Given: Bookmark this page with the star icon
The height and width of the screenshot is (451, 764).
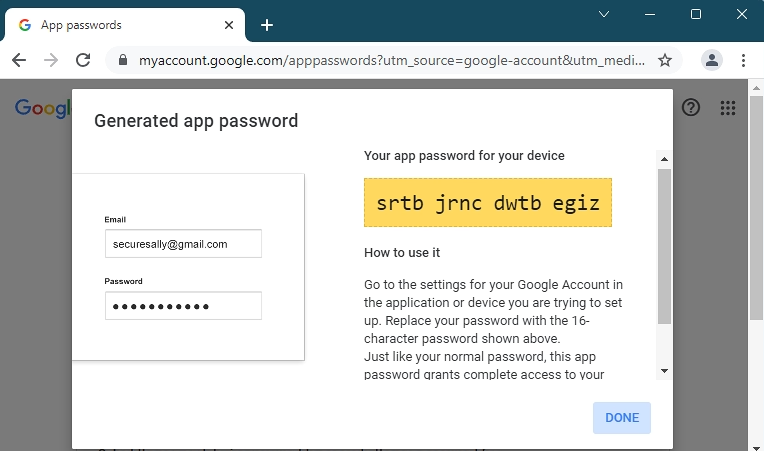Looking at the screenshot, I should [665, 60].
